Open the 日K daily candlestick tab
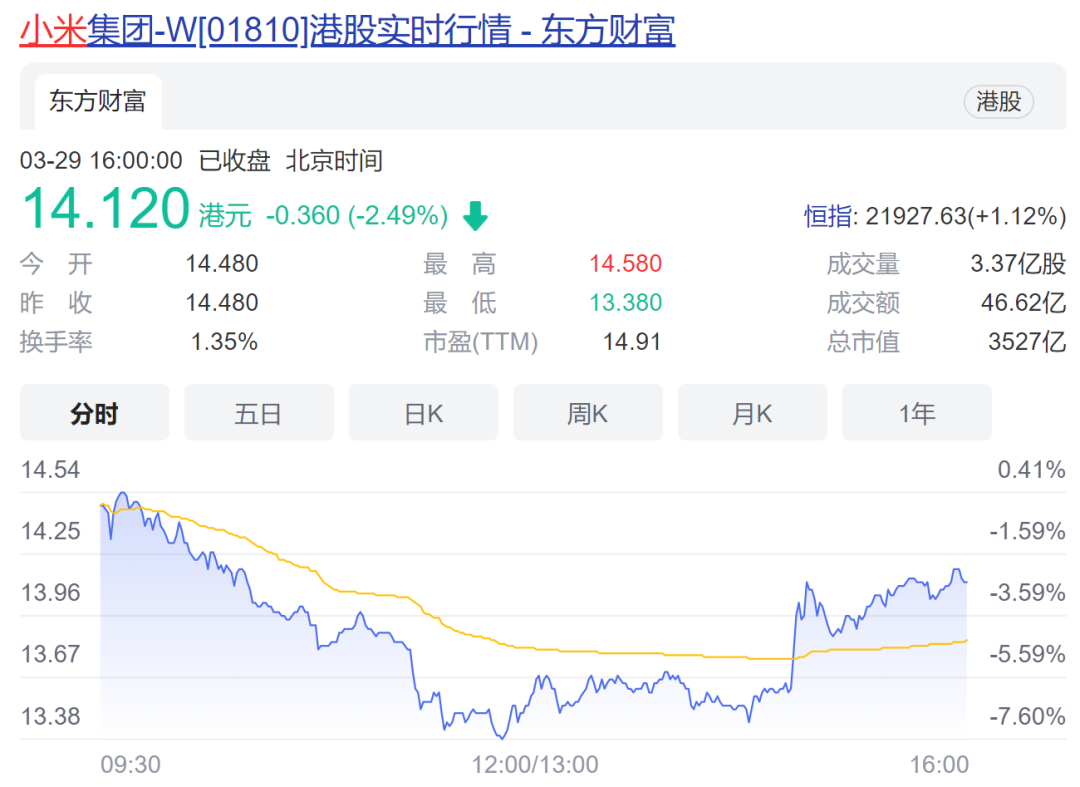The width and height of the screenshot is (1080, 787). tap(423, 413)
